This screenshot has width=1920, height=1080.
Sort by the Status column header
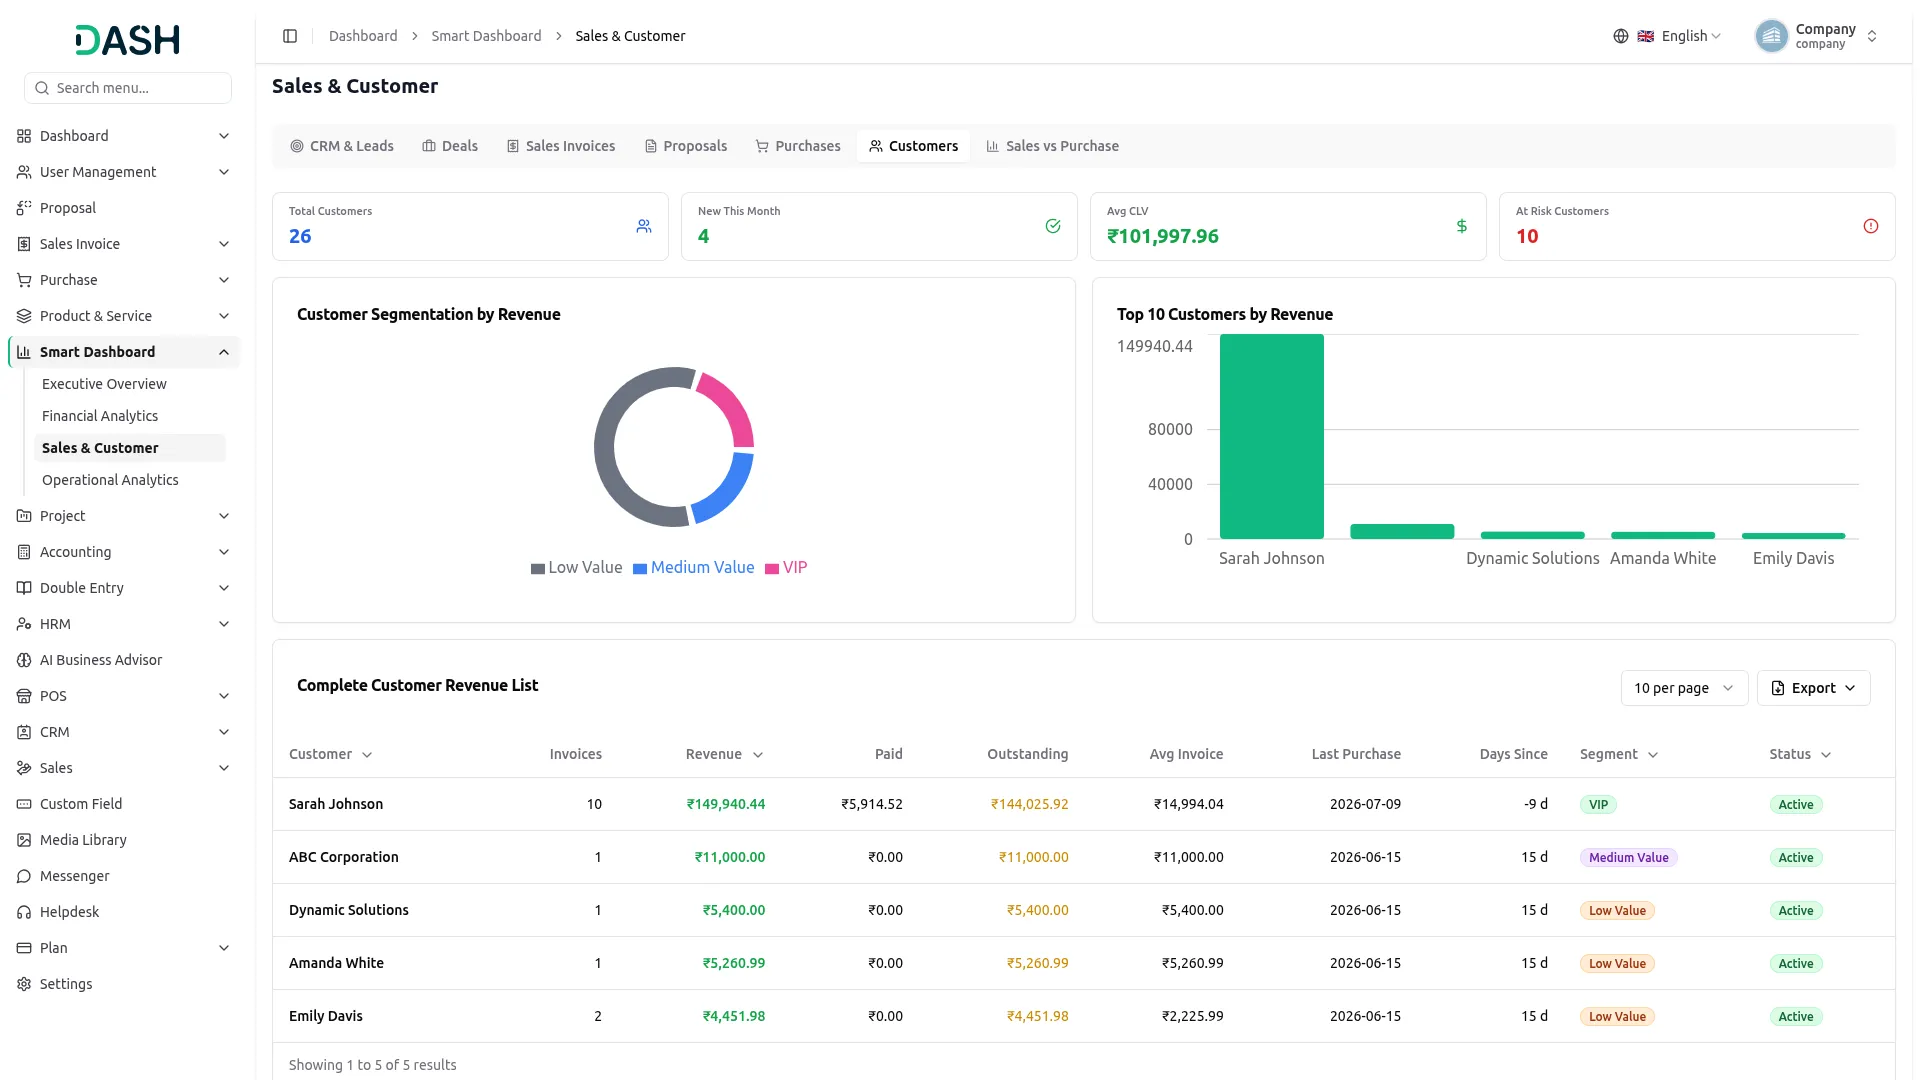pos(1800,754)
